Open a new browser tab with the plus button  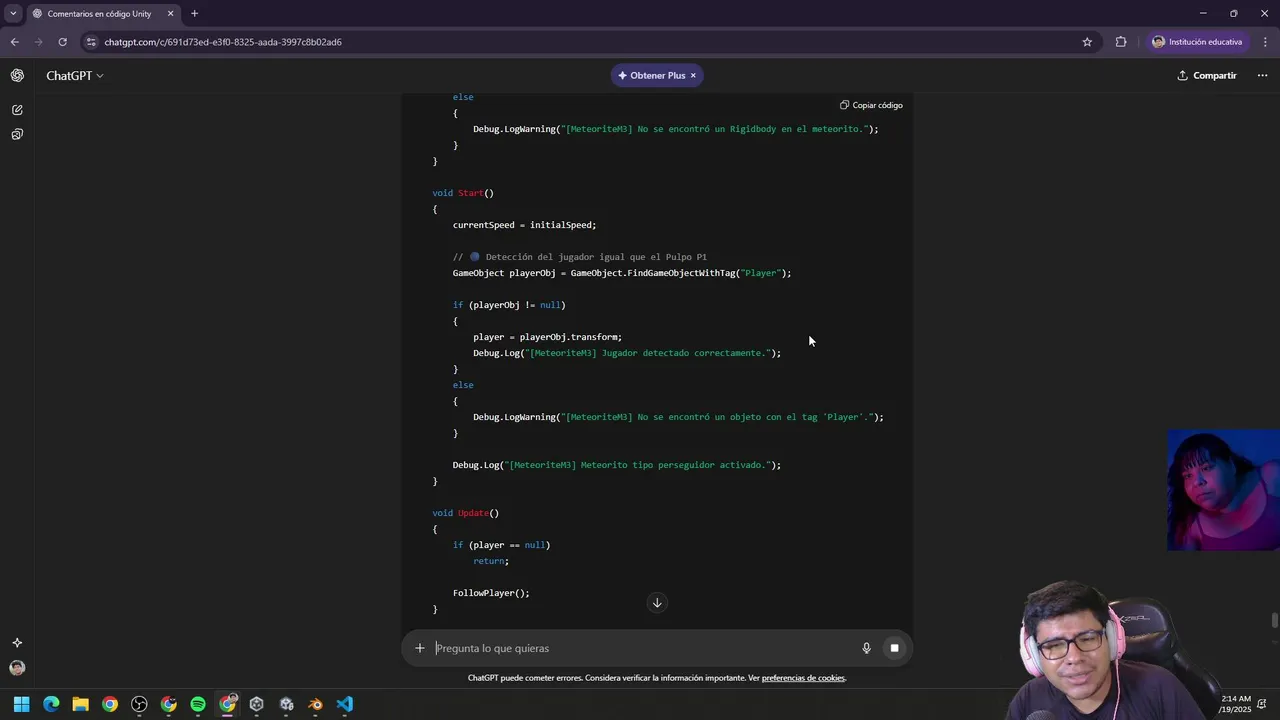[194, 14]
